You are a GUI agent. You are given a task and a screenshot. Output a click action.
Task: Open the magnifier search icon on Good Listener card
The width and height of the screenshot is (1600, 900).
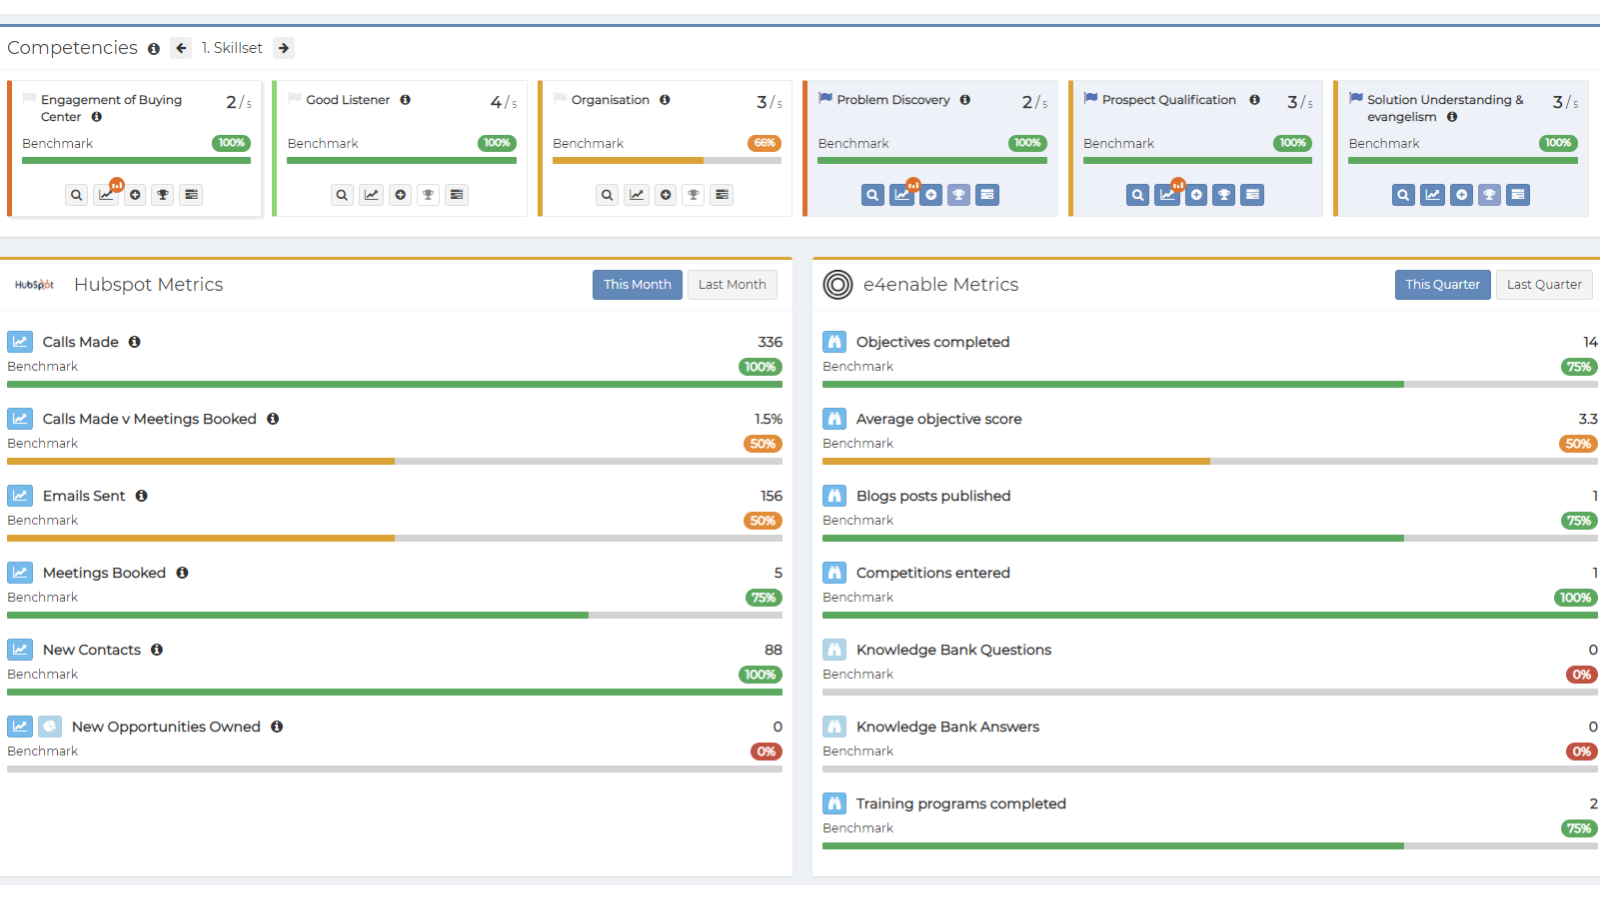pyautogui.click(x=342, y=194)
